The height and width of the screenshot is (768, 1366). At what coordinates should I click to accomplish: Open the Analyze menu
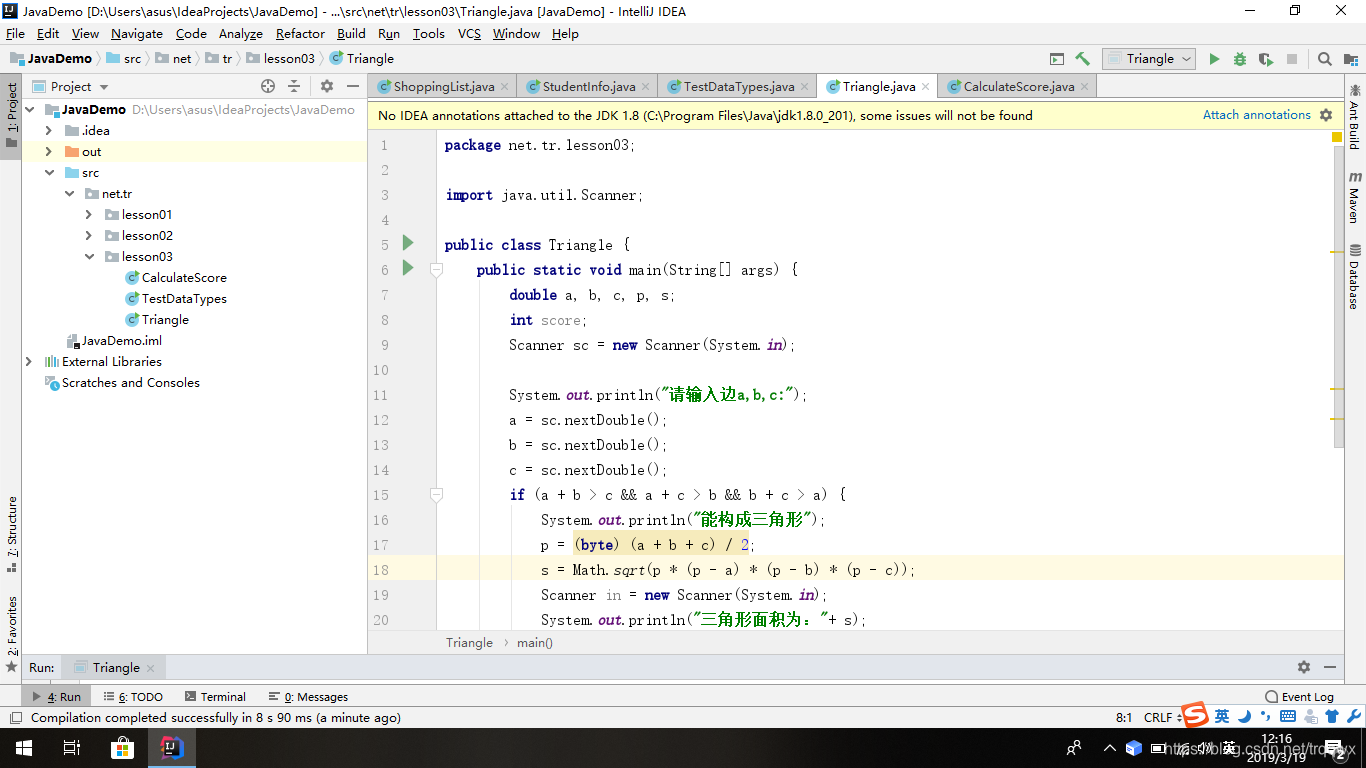pyautogui.click(x=240, y=34)
